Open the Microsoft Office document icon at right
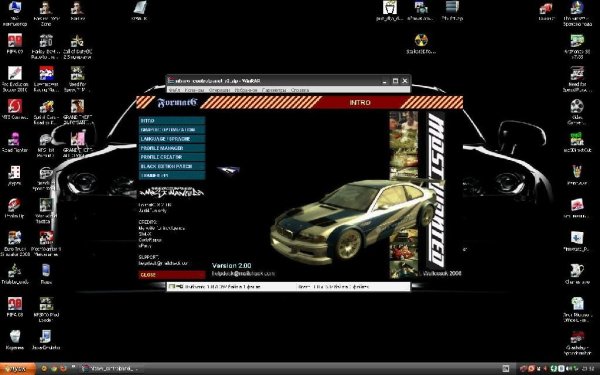600x375 pixels. pyautogui.click(x=577, y=304)
